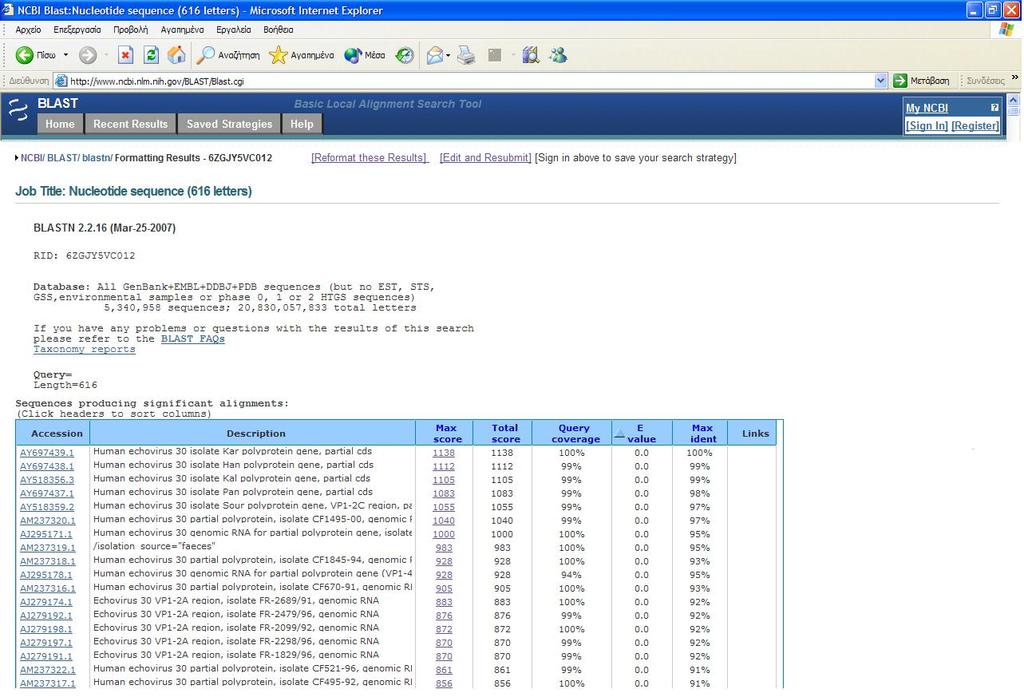
Task: Click the Mail envelope icon
Action: coord(435,56)
